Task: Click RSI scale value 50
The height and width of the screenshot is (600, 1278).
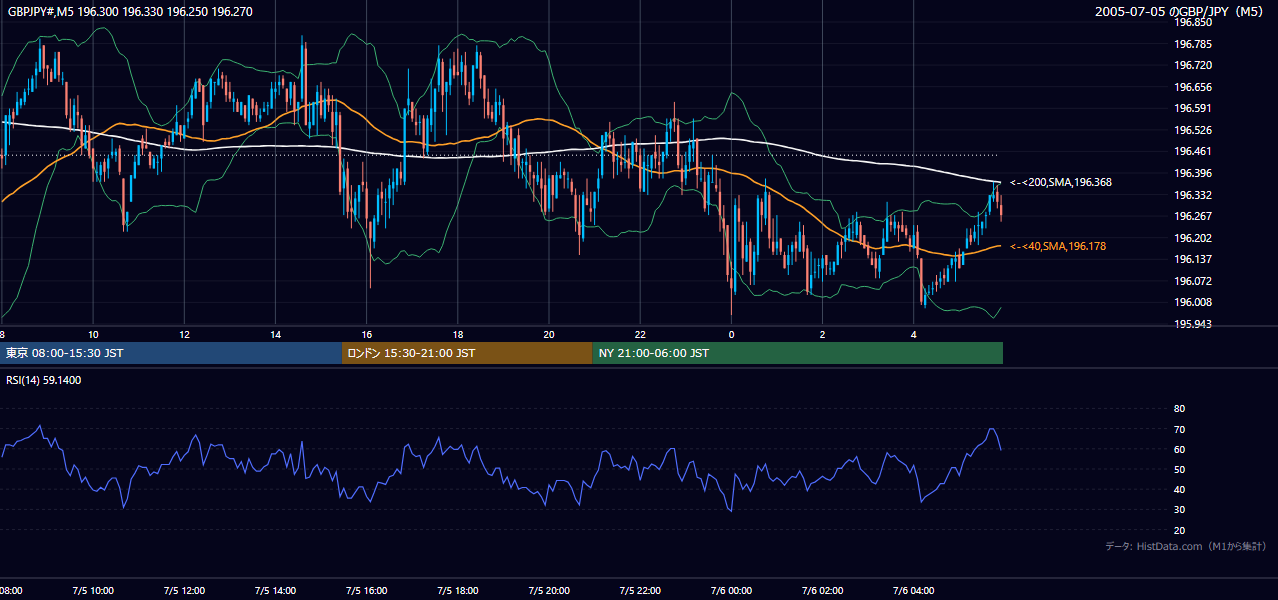Action: tap(1179, 469)
